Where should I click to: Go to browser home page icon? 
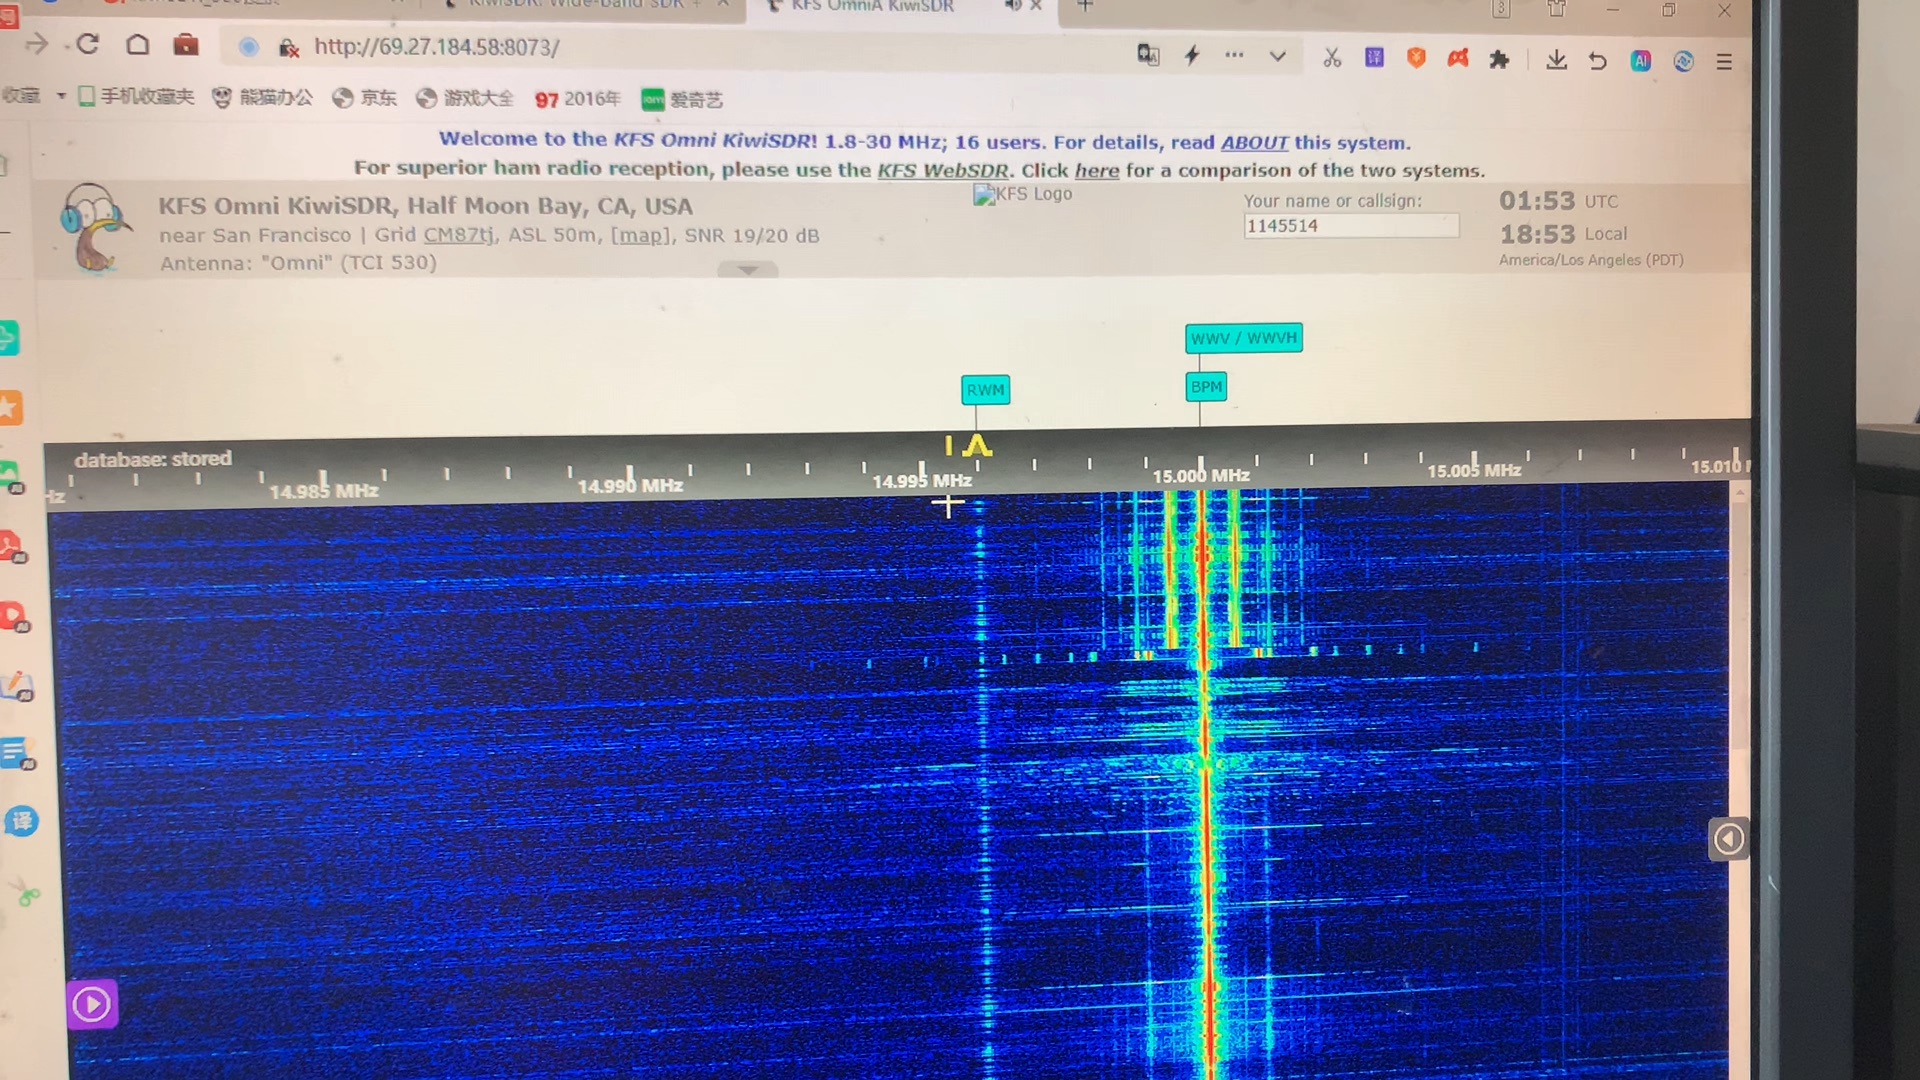click(x=138, y=45)
